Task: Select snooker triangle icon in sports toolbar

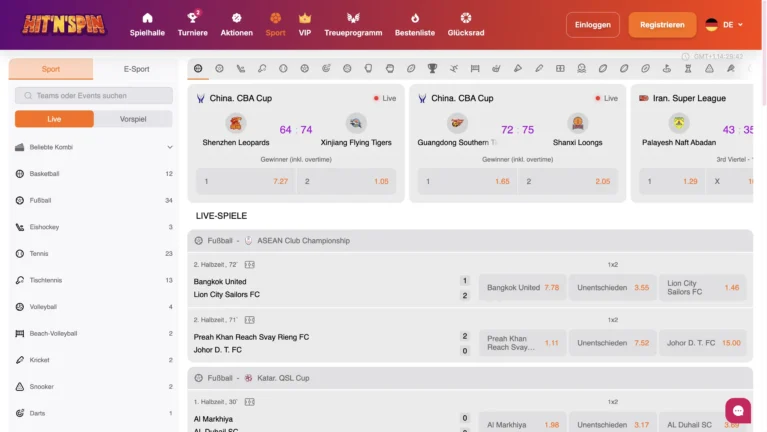Action: (x=709, y=68)
